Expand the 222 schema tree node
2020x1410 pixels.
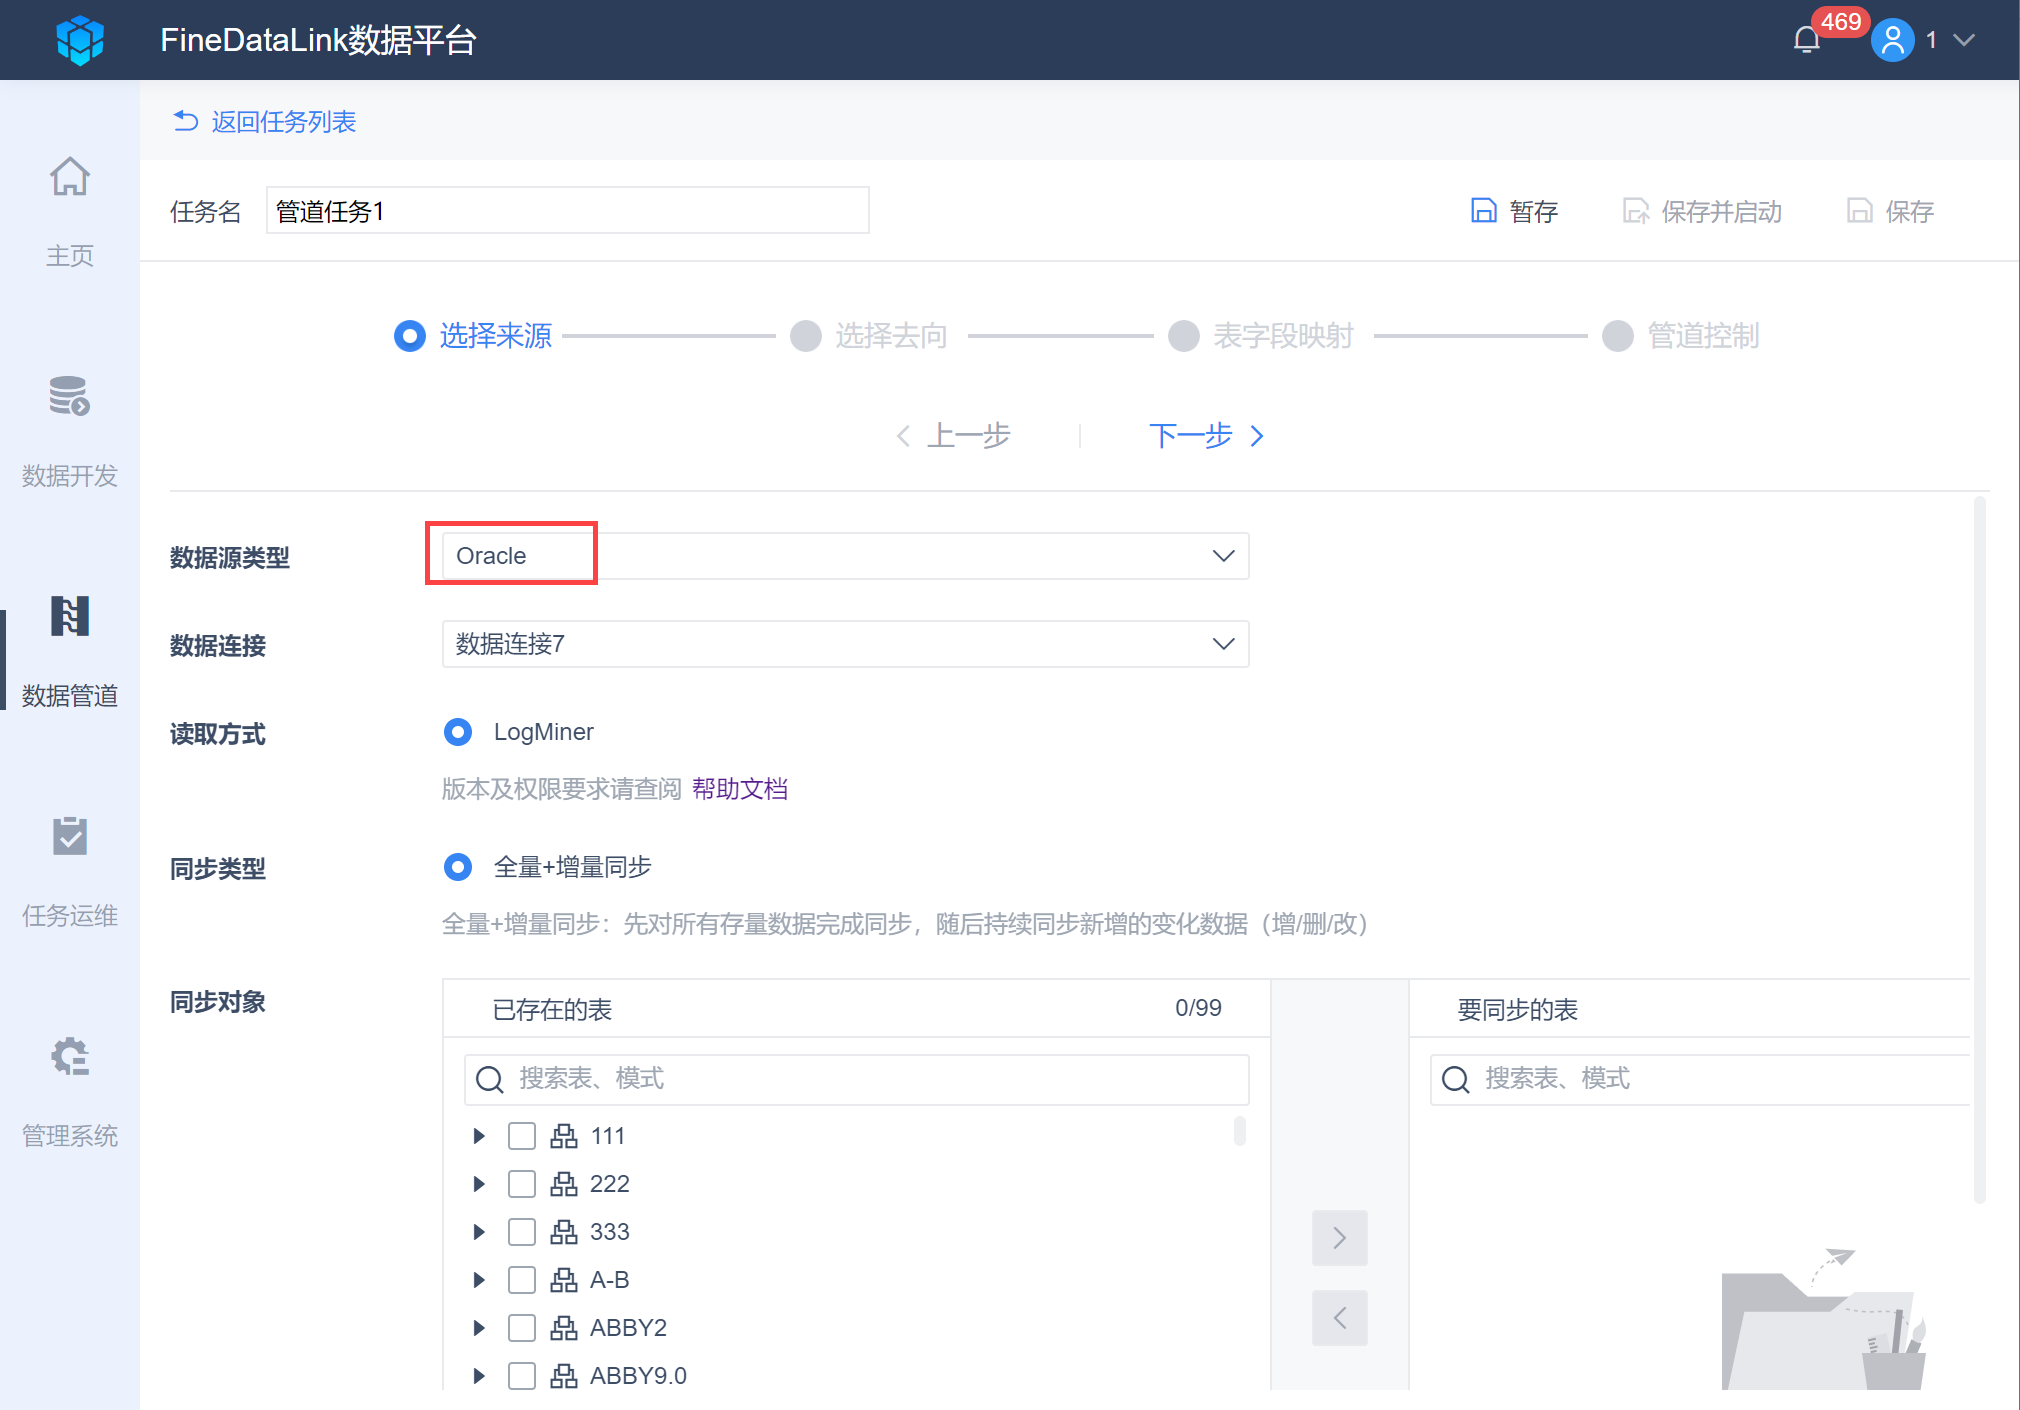click(479, 1184)
